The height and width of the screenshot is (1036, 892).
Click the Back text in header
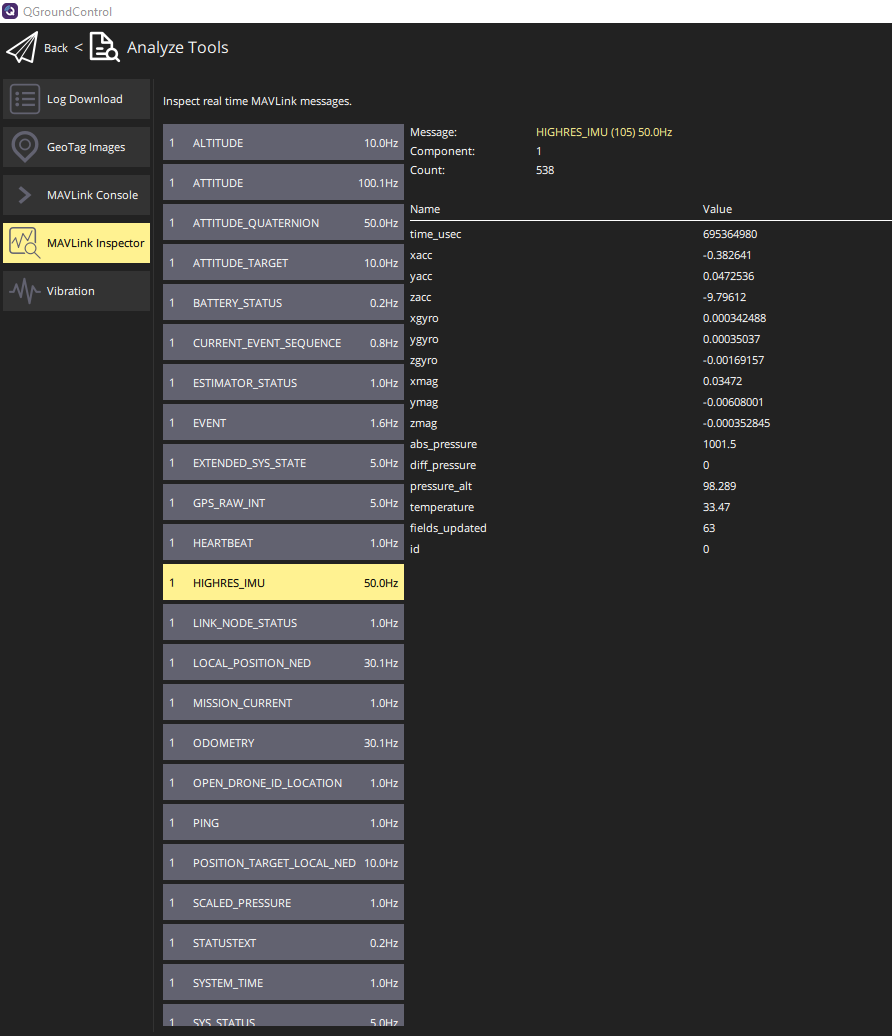point(56,48)
